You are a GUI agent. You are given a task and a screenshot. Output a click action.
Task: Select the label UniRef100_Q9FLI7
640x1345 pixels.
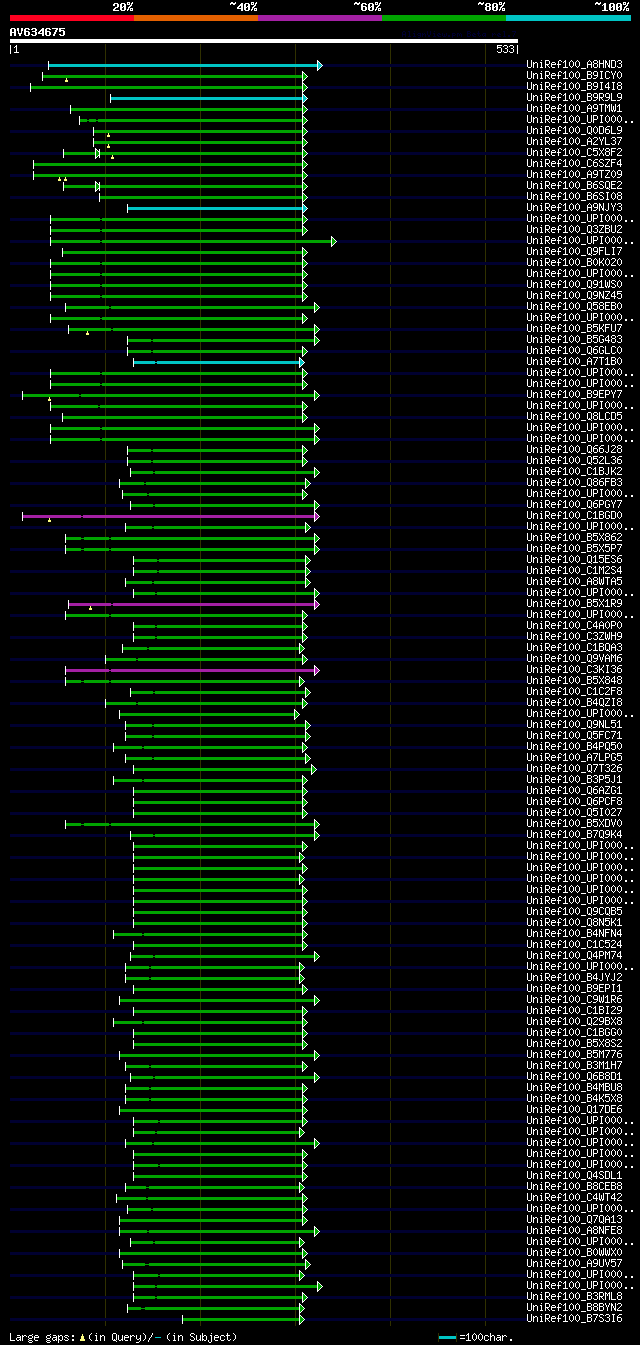574,252
